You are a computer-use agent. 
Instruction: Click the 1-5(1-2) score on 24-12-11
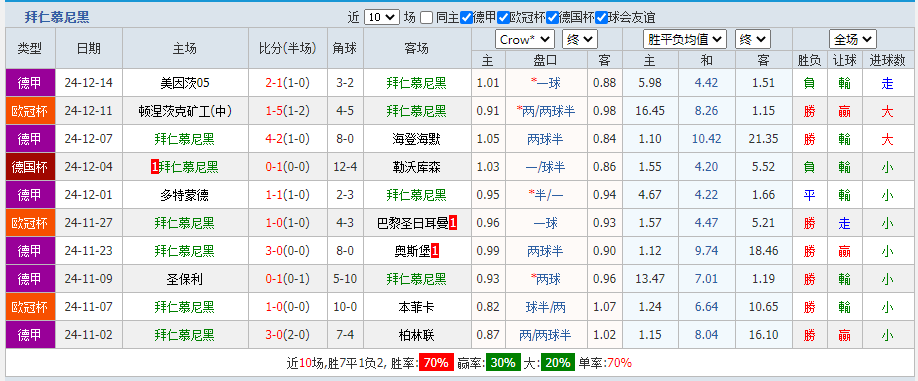287,111
